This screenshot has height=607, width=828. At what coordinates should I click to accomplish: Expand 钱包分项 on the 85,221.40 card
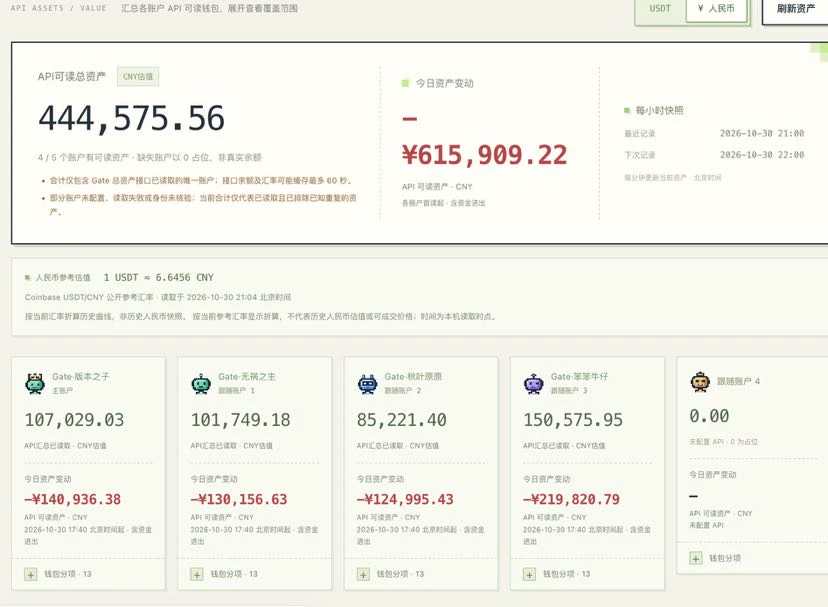[363, 574]
